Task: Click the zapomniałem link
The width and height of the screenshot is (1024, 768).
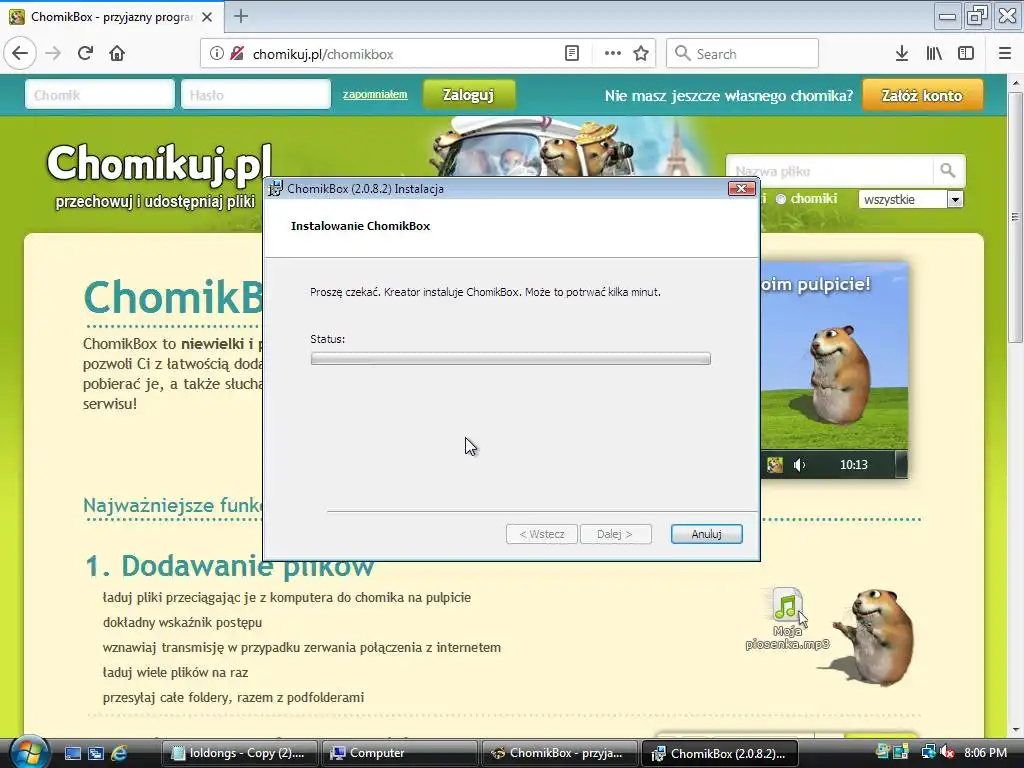Action: tap(375, 94)
